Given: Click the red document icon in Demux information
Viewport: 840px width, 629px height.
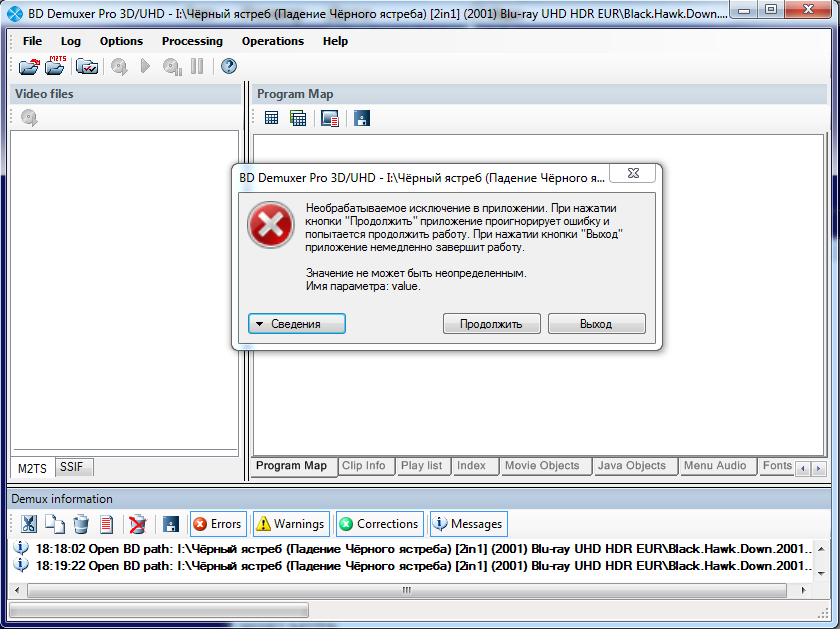Looking at the screenshot, I should tap(107, 523).
